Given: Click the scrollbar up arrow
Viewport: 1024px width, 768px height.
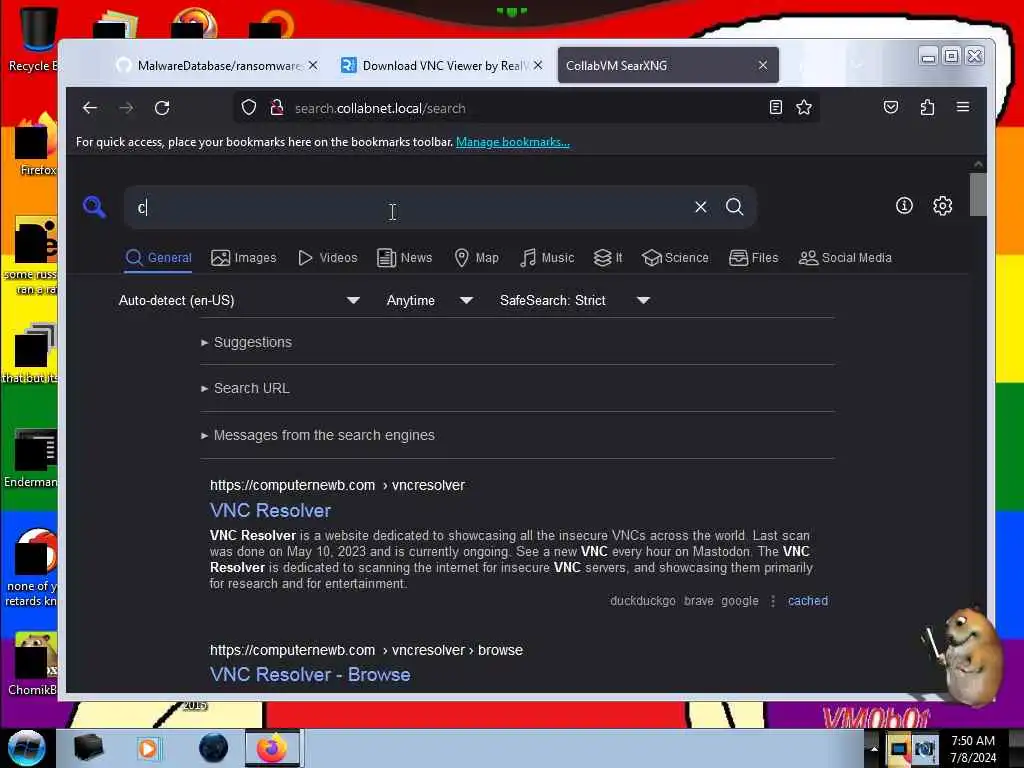Looking at the screenshot, I should tap(978, 164).
